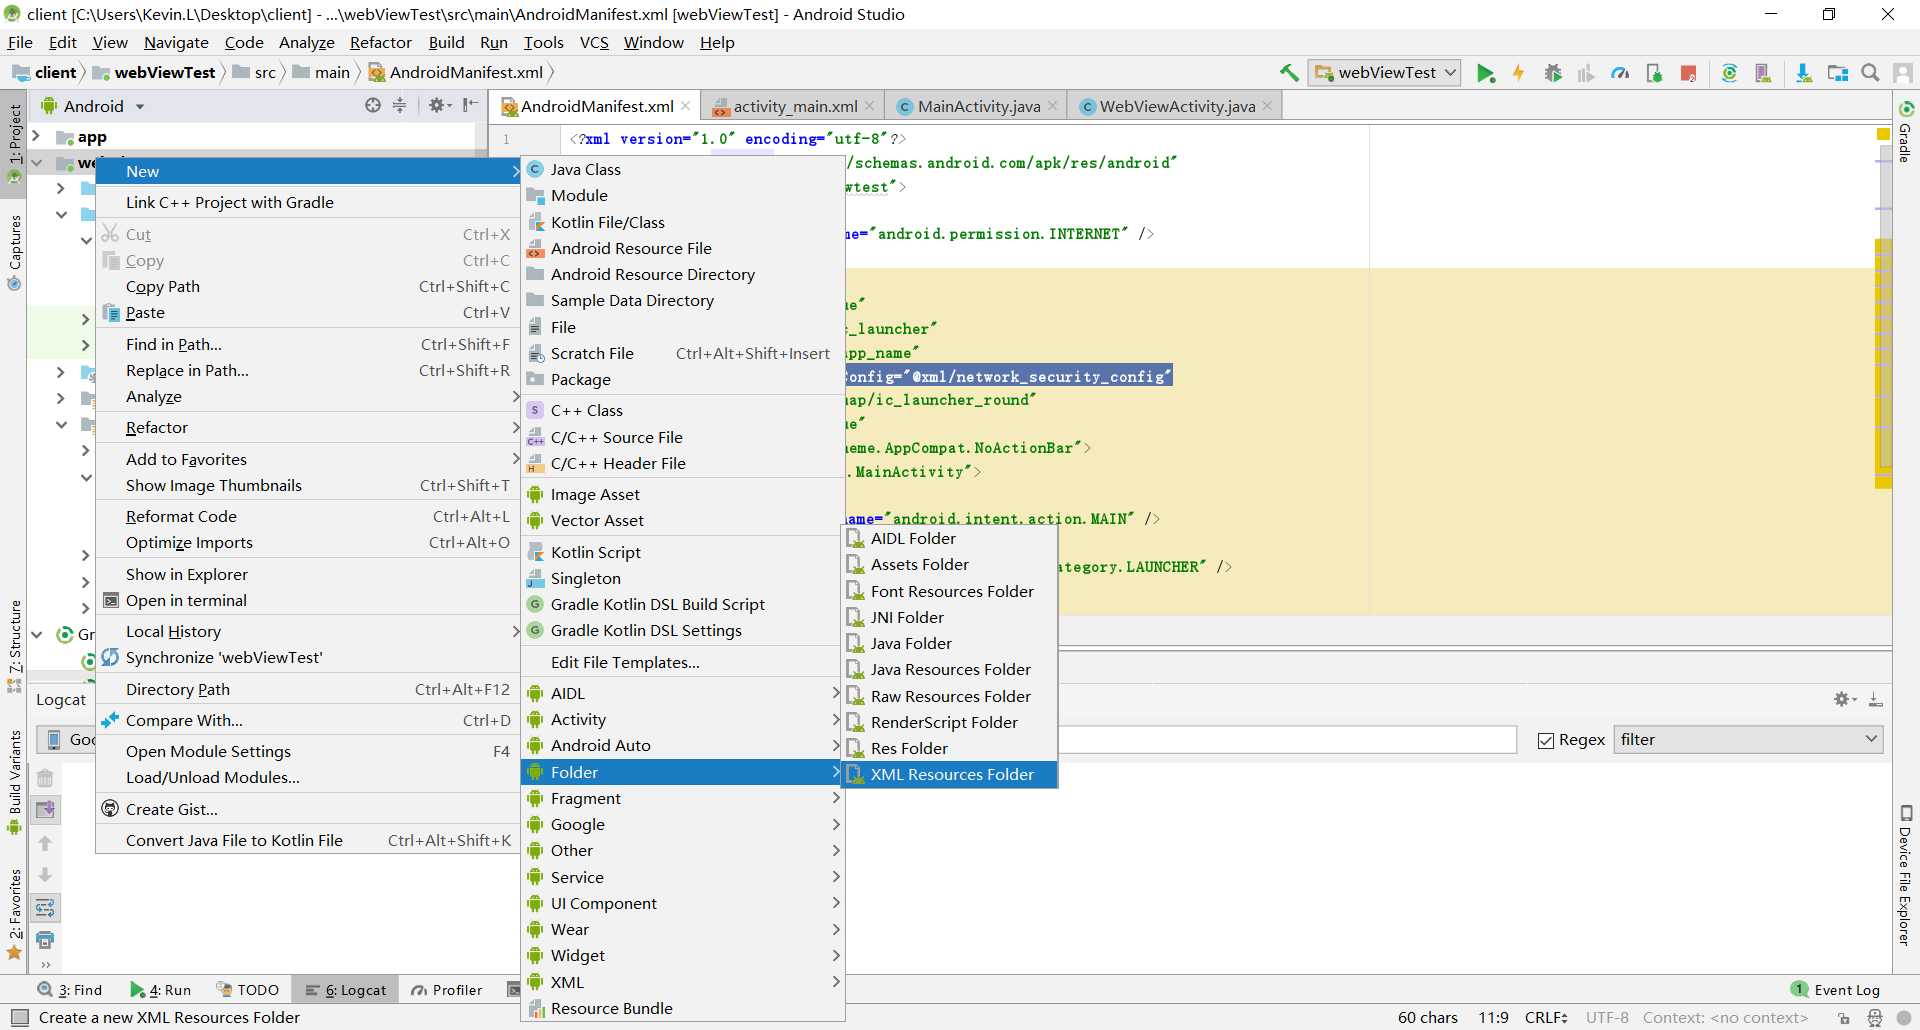1920x1030 pixels.
Task: Choose Res Folder from submenu
Action: coord(950,748)
